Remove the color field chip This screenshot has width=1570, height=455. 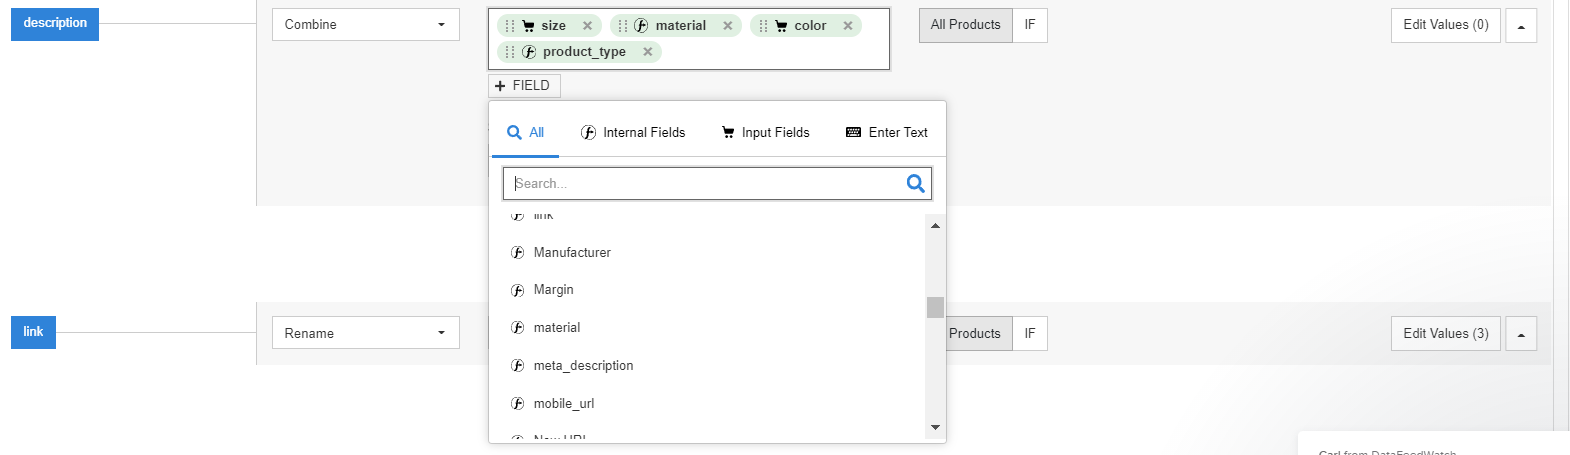point(848,26)
